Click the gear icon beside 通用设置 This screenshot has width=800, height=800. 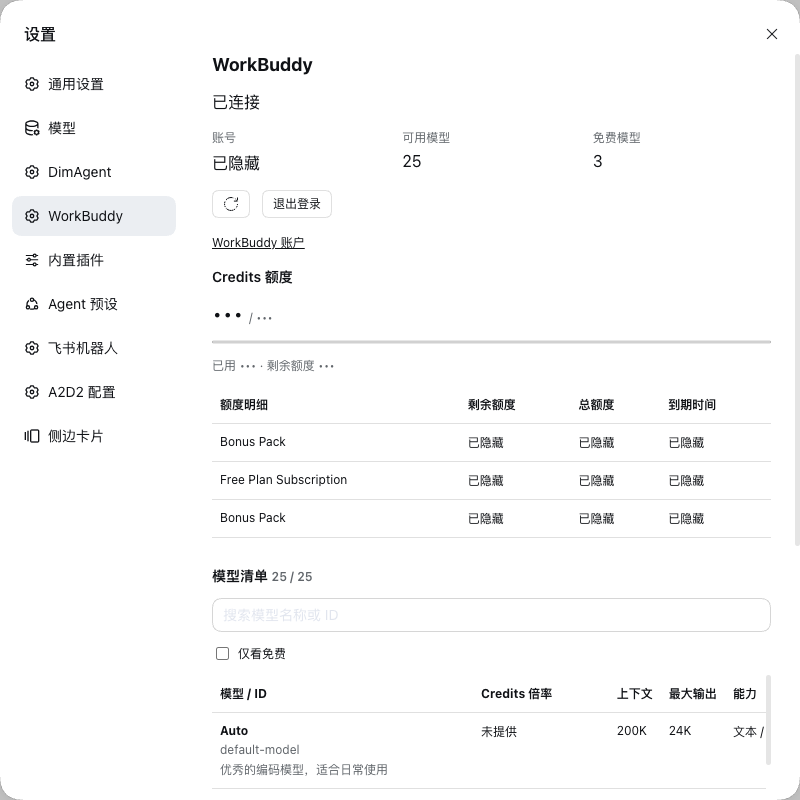click(x=32, y=84)
